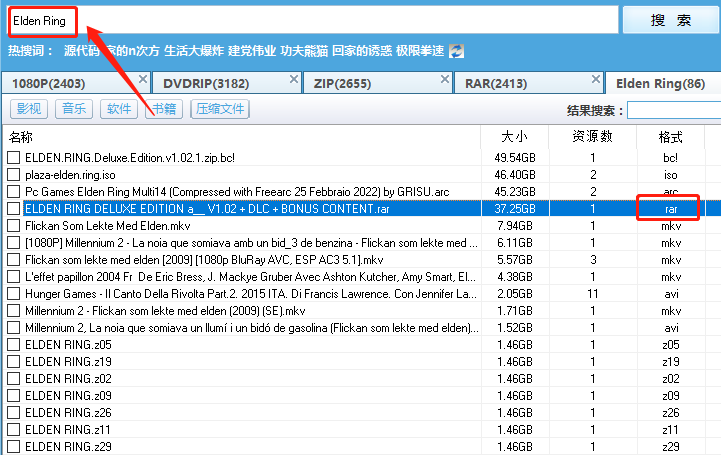Image resolution: width=721 pixels, height=455 pixels.
Task: Click hot search word 回家的诱惑
Action: [x=362, y=51]
